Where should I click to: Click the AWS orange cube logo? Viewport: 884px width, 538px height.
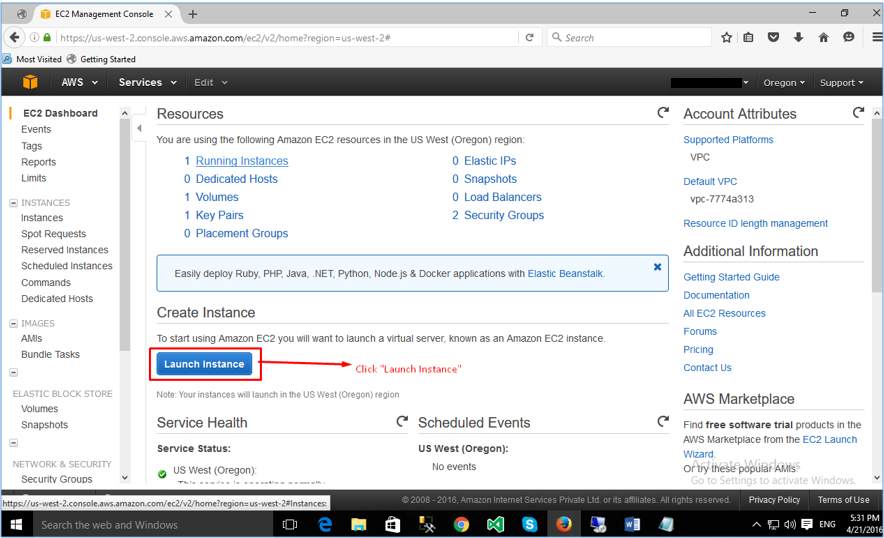30,82
